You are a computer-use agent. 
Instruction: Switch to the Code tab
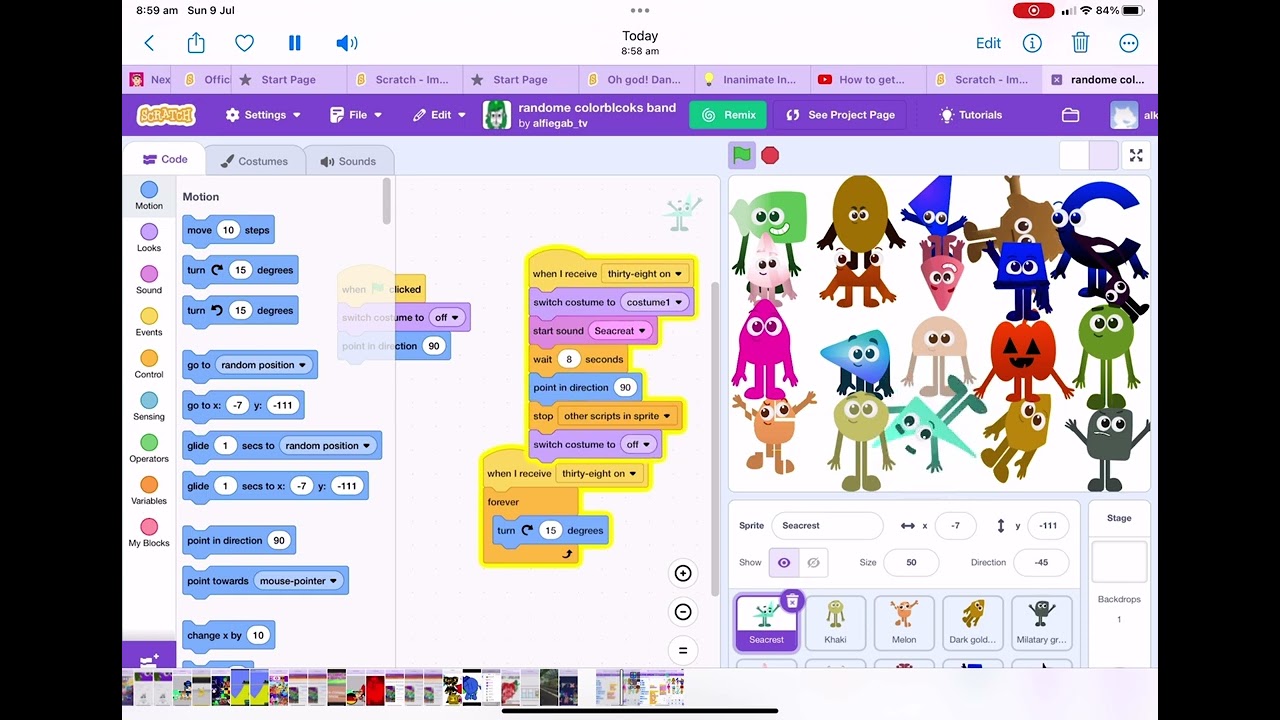[x=164, y=159]
